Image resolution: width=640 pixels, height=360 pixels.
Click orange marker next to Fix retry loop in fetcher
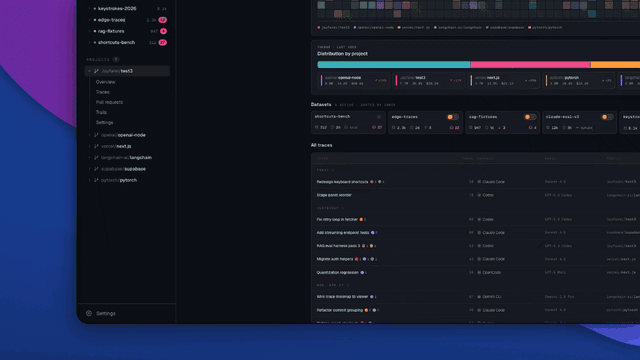coord(361,220)
